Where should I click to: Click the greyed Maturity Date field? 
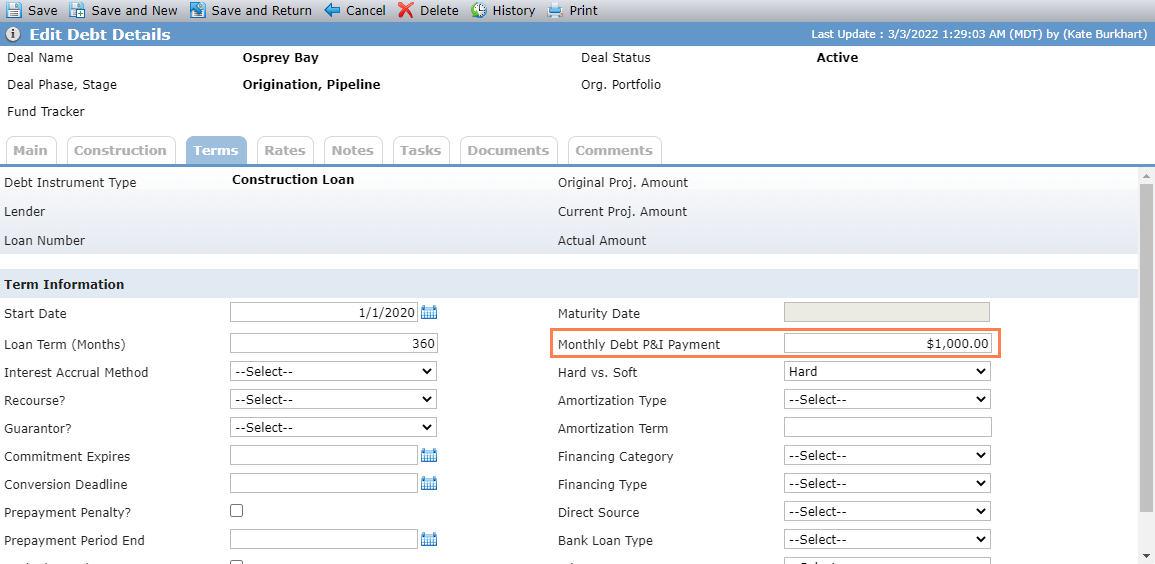point(887,312)
